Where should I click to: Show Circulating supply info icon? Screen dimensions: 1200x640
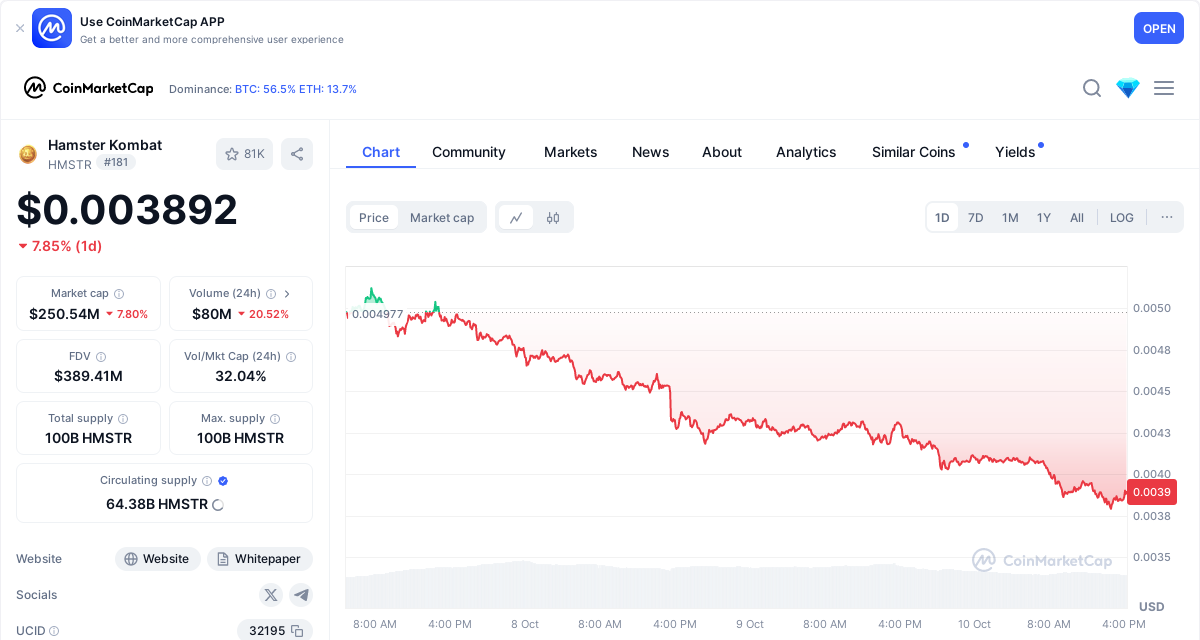point(207,481)
